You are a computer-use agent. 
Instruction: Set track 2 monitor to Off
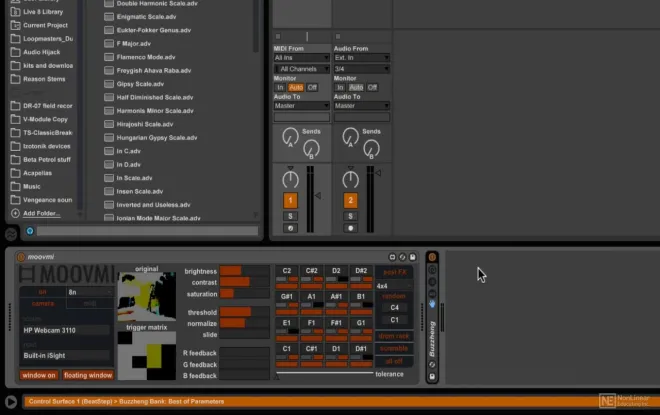372,88
